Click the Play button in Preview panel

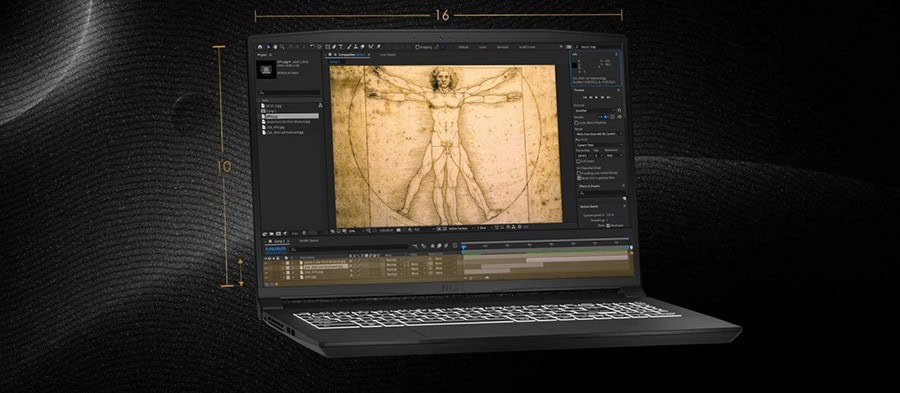tap(596, 97)
